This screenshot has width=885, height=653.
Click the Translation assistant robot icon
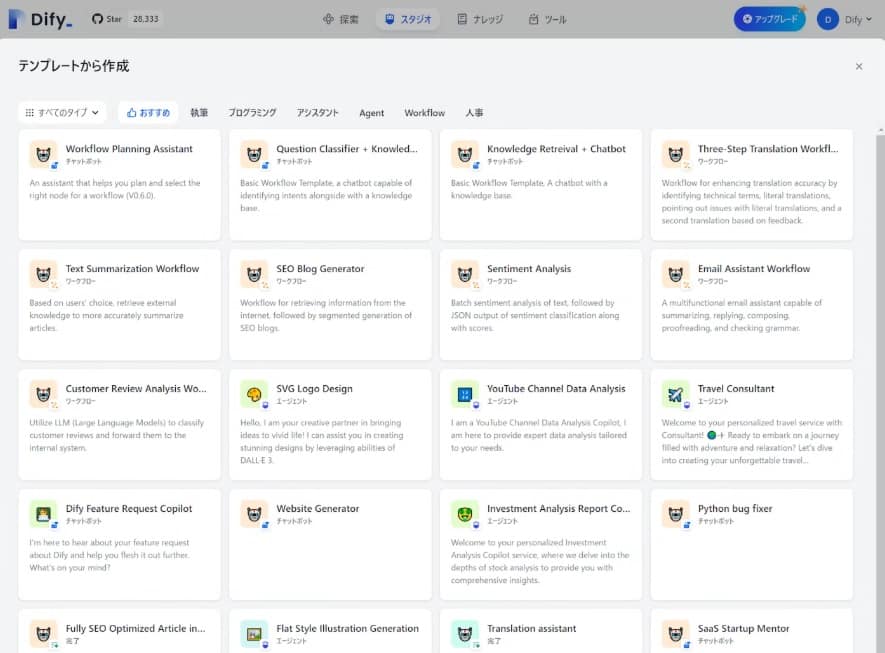point(465,634)
